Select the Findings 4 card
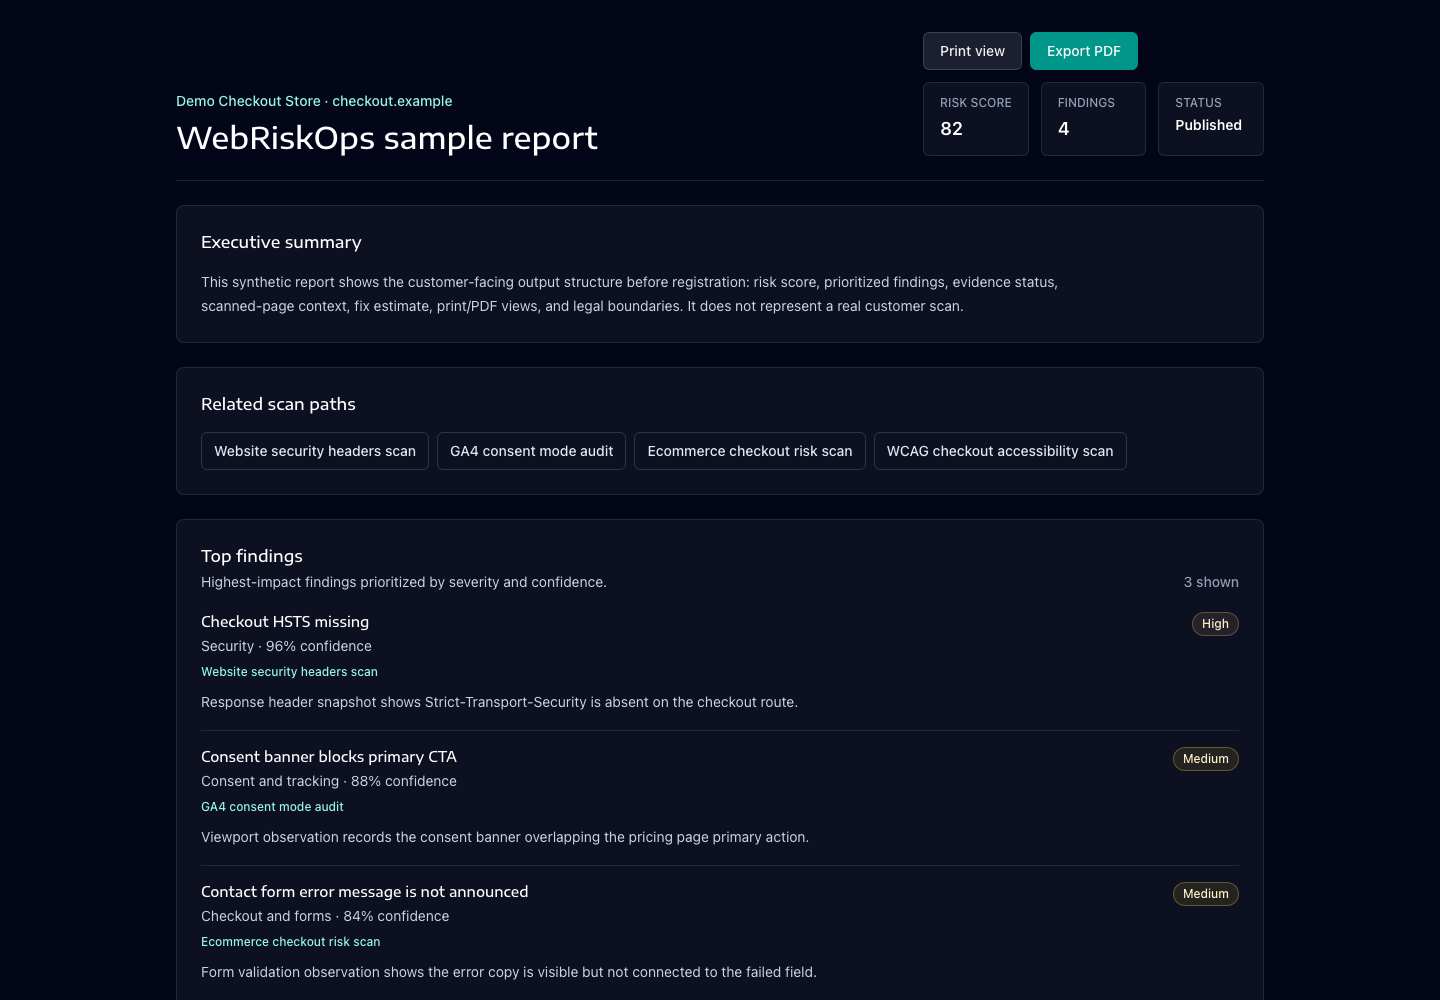1440x1000 pixels. (x=1093, y=119)
